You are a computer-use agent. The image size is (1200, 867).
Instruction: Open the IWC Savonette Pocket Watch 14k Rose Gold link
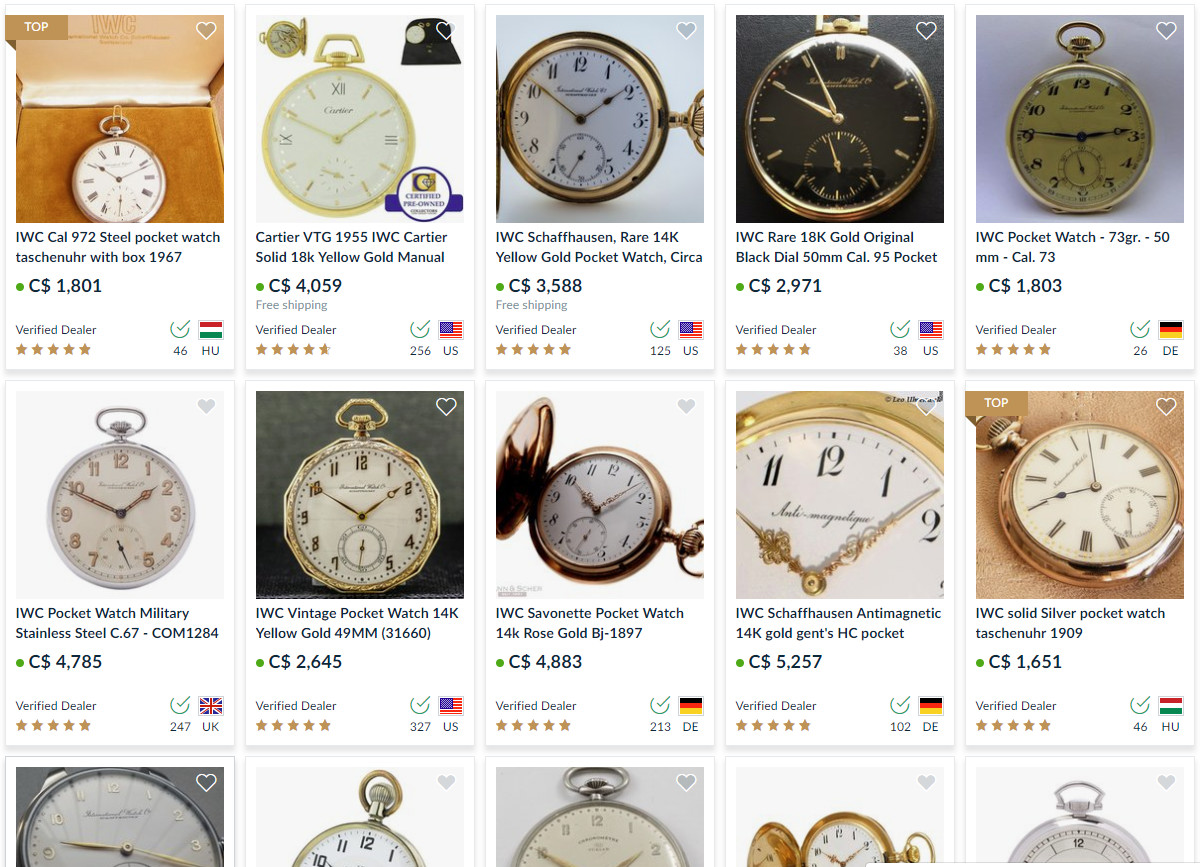pyautogui.click(x=590, y=623)
